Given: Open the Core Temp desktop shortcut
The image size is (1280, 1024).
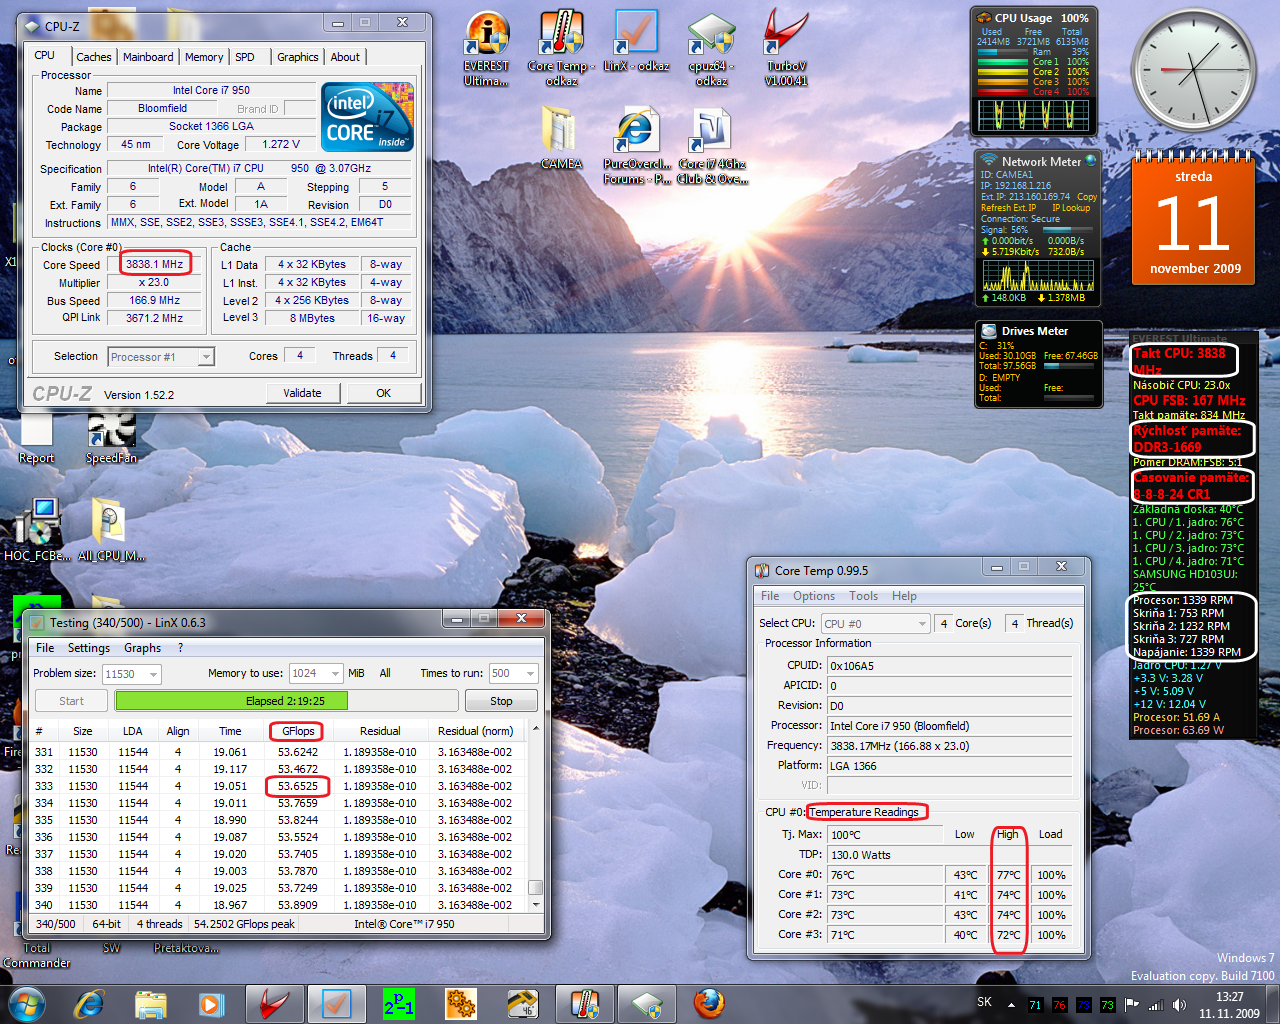Looking at the screenshot, I should [561, 47].
